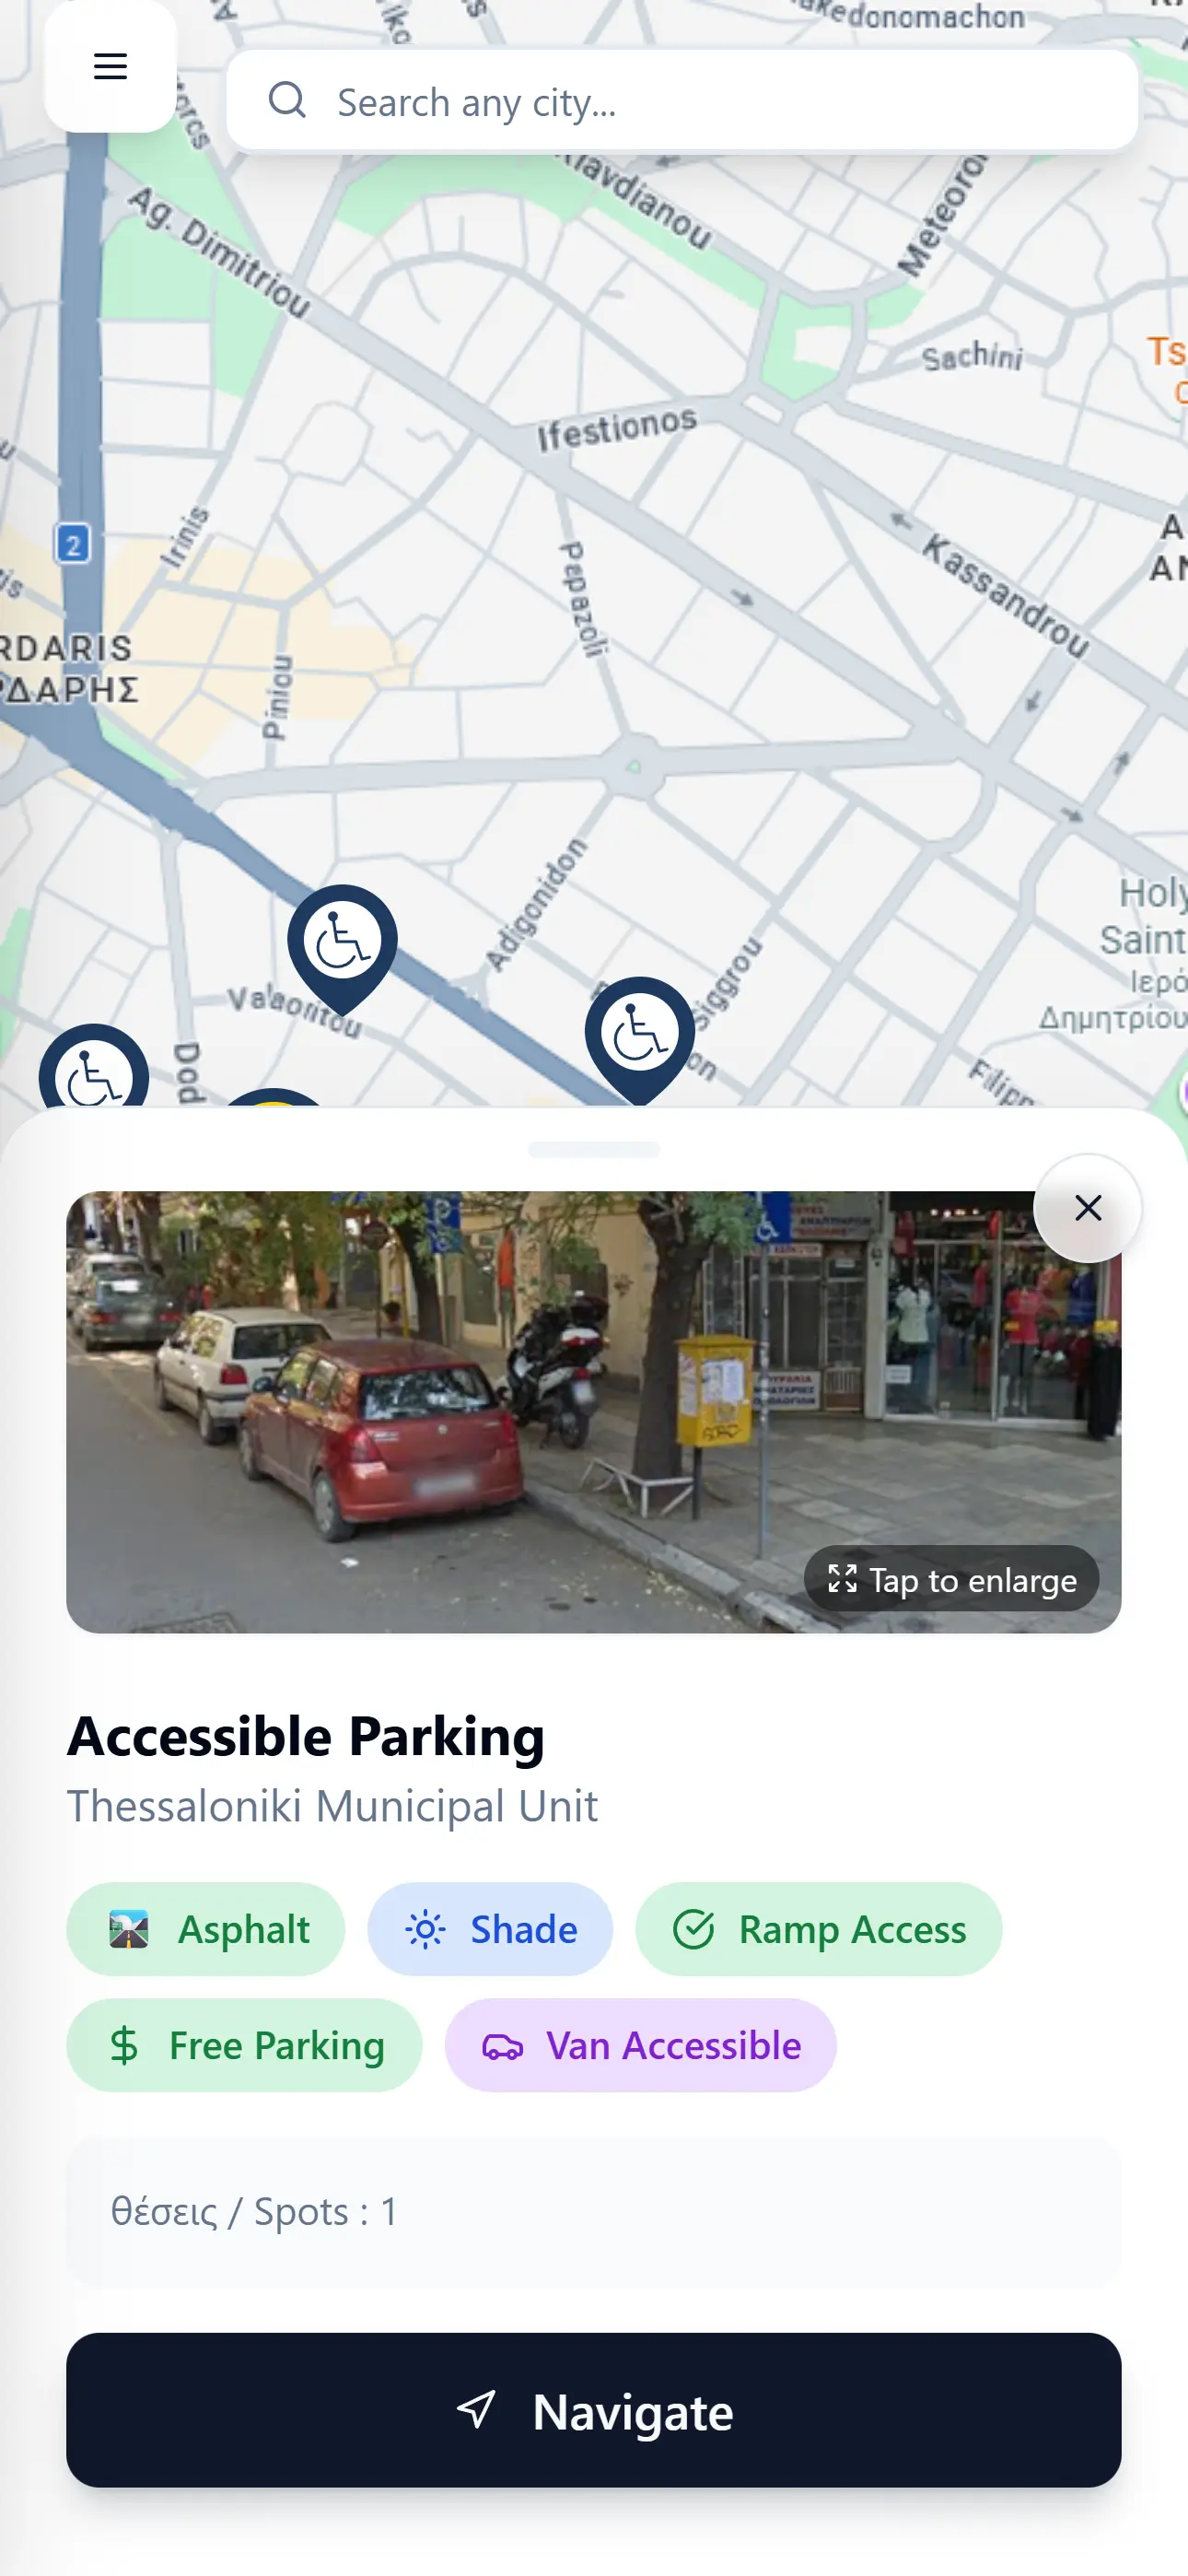Screen dimensions: 1188x2576
Task: Start navigation with the Navigate button
Action: tap(594, 2411)
